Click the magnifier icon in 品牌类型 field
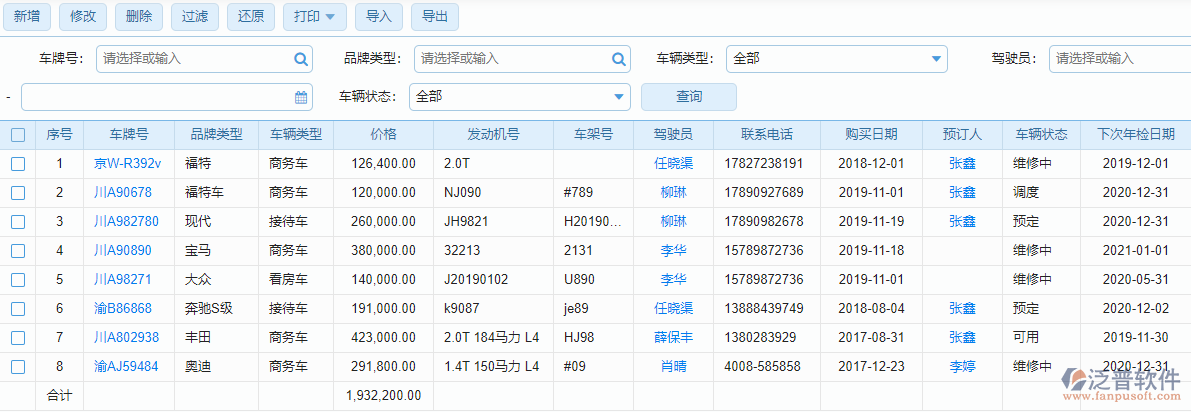1191x412 pixels. tap(618, 59)
